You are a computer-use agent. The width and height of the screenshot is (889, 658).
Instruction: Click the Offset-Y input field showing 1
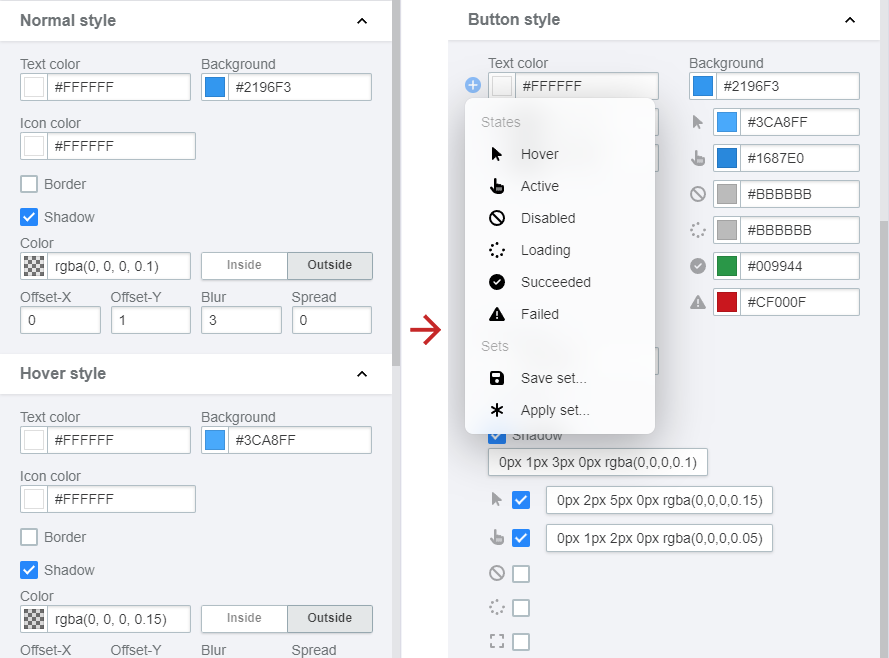[150, 319]
